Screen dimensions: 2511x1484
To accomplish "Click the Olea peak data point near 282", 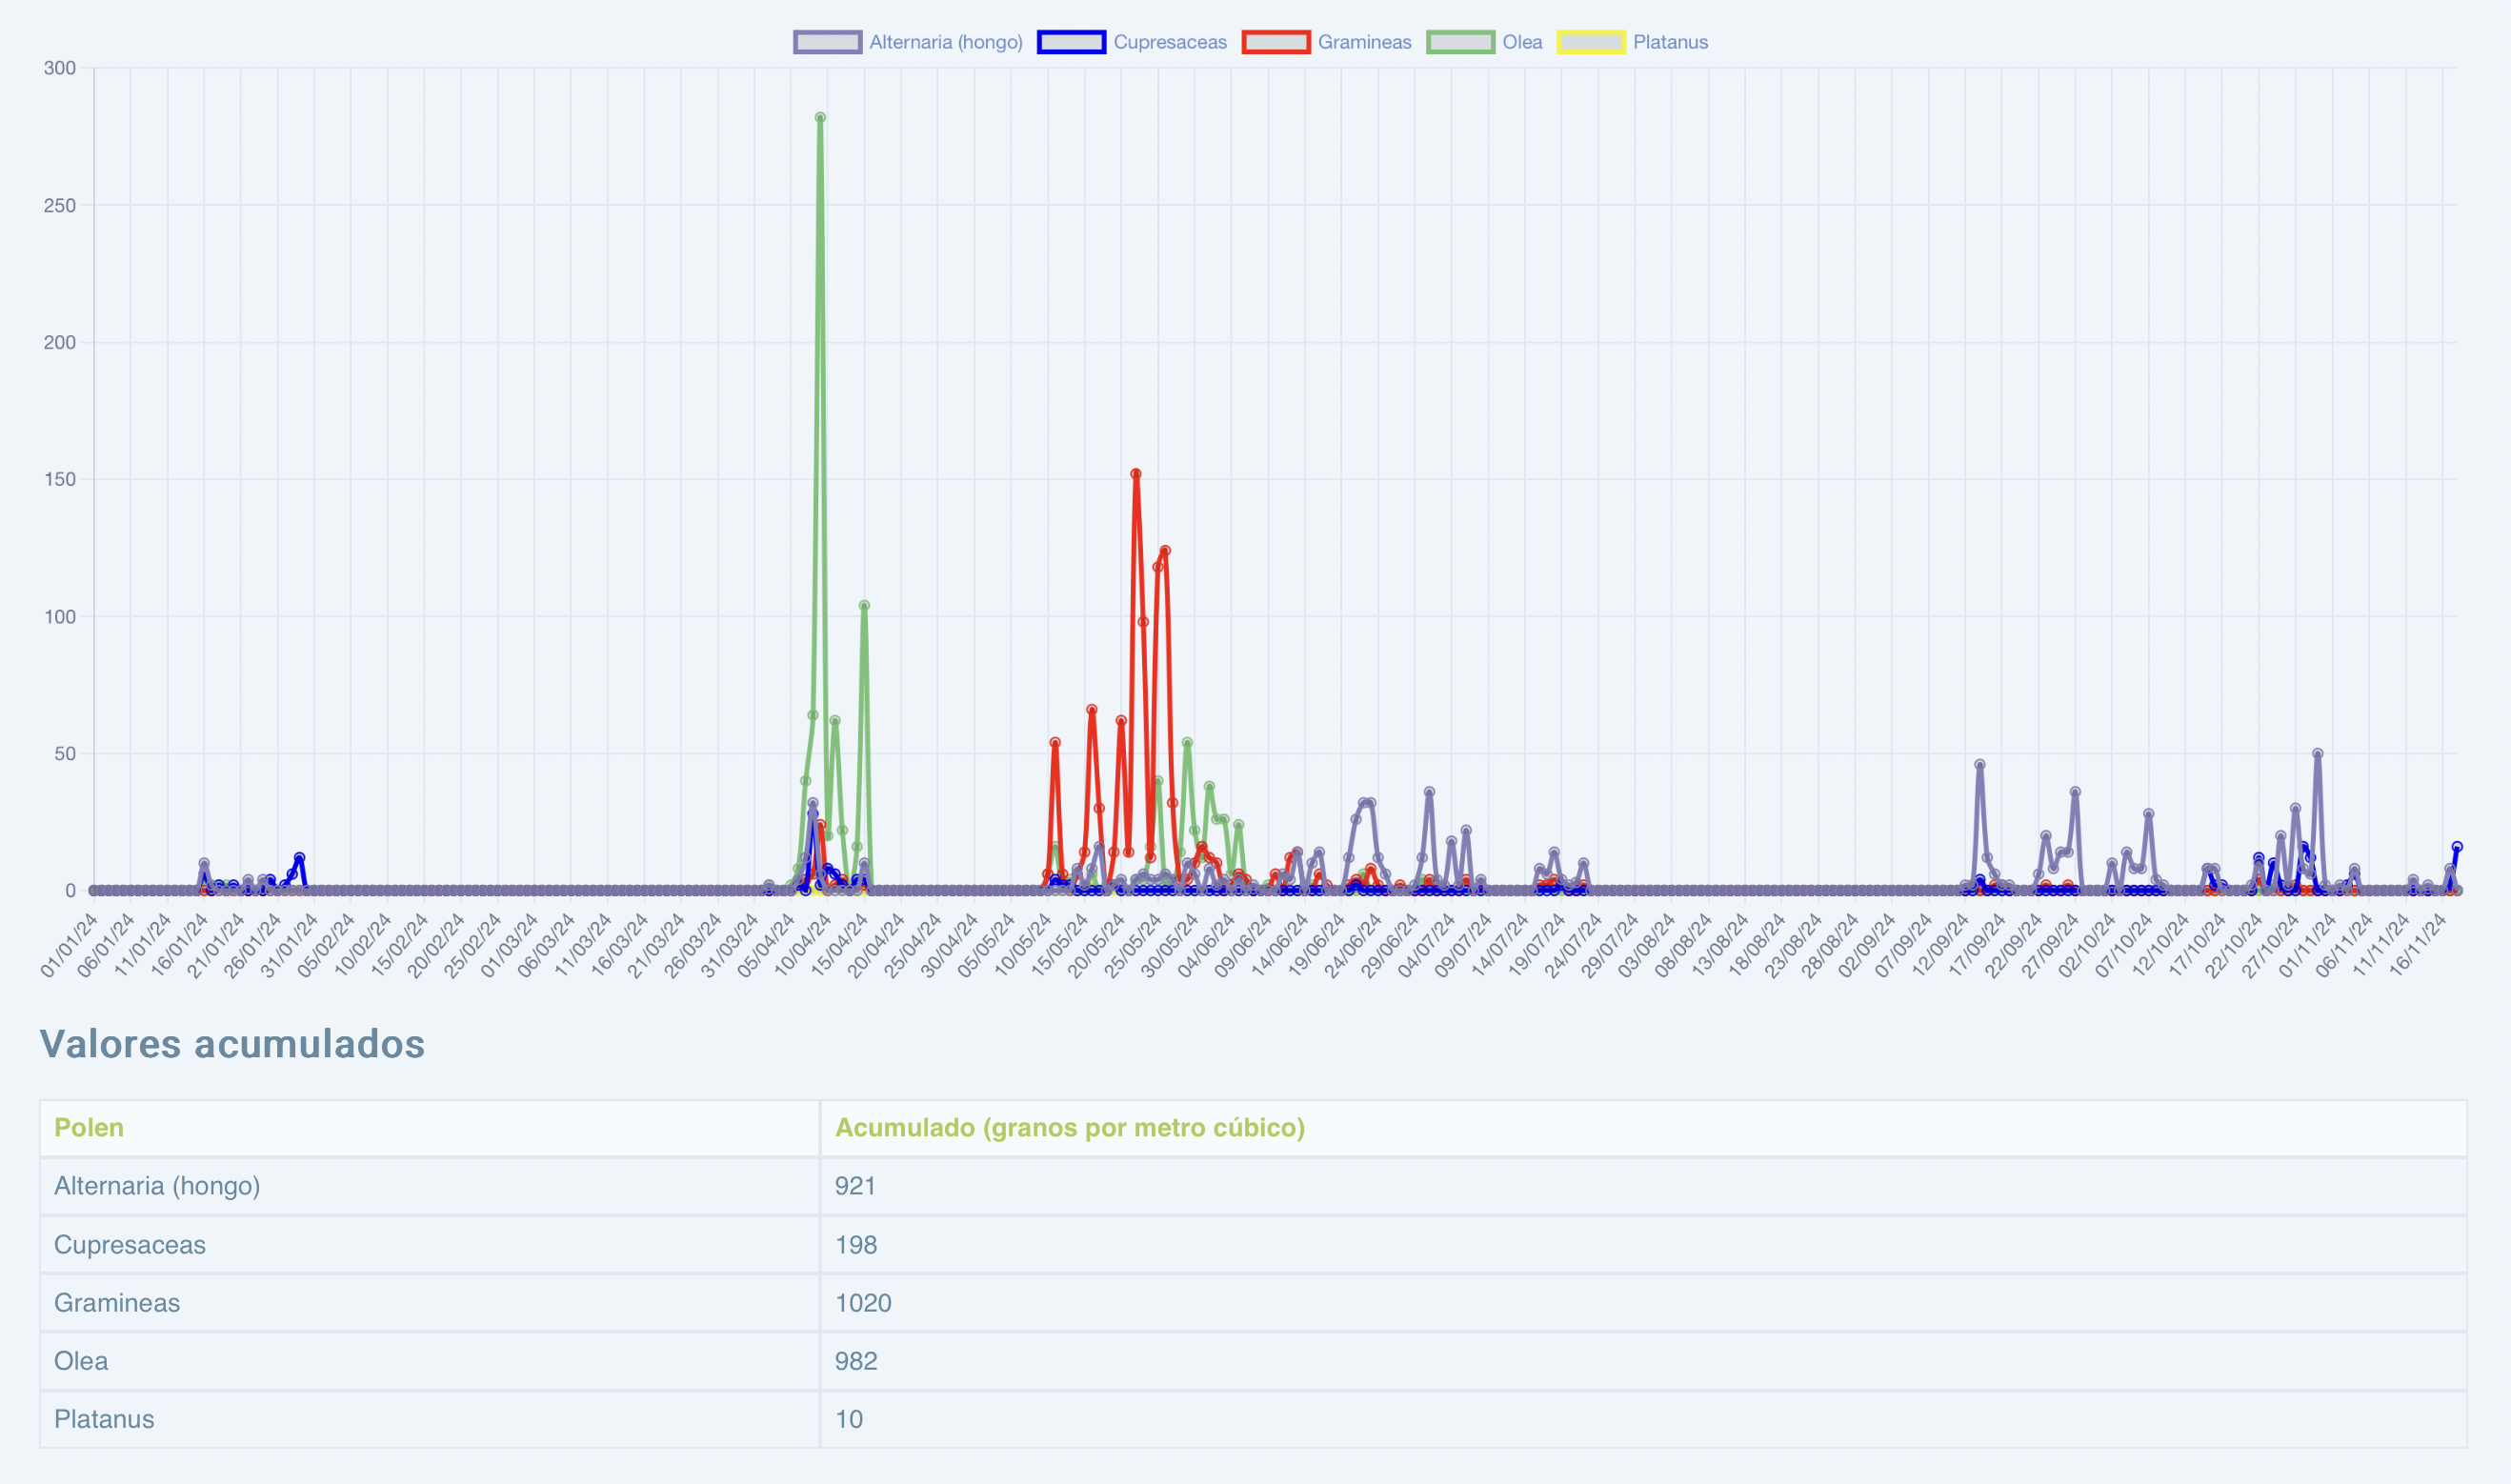I will [x=820, y=118].
